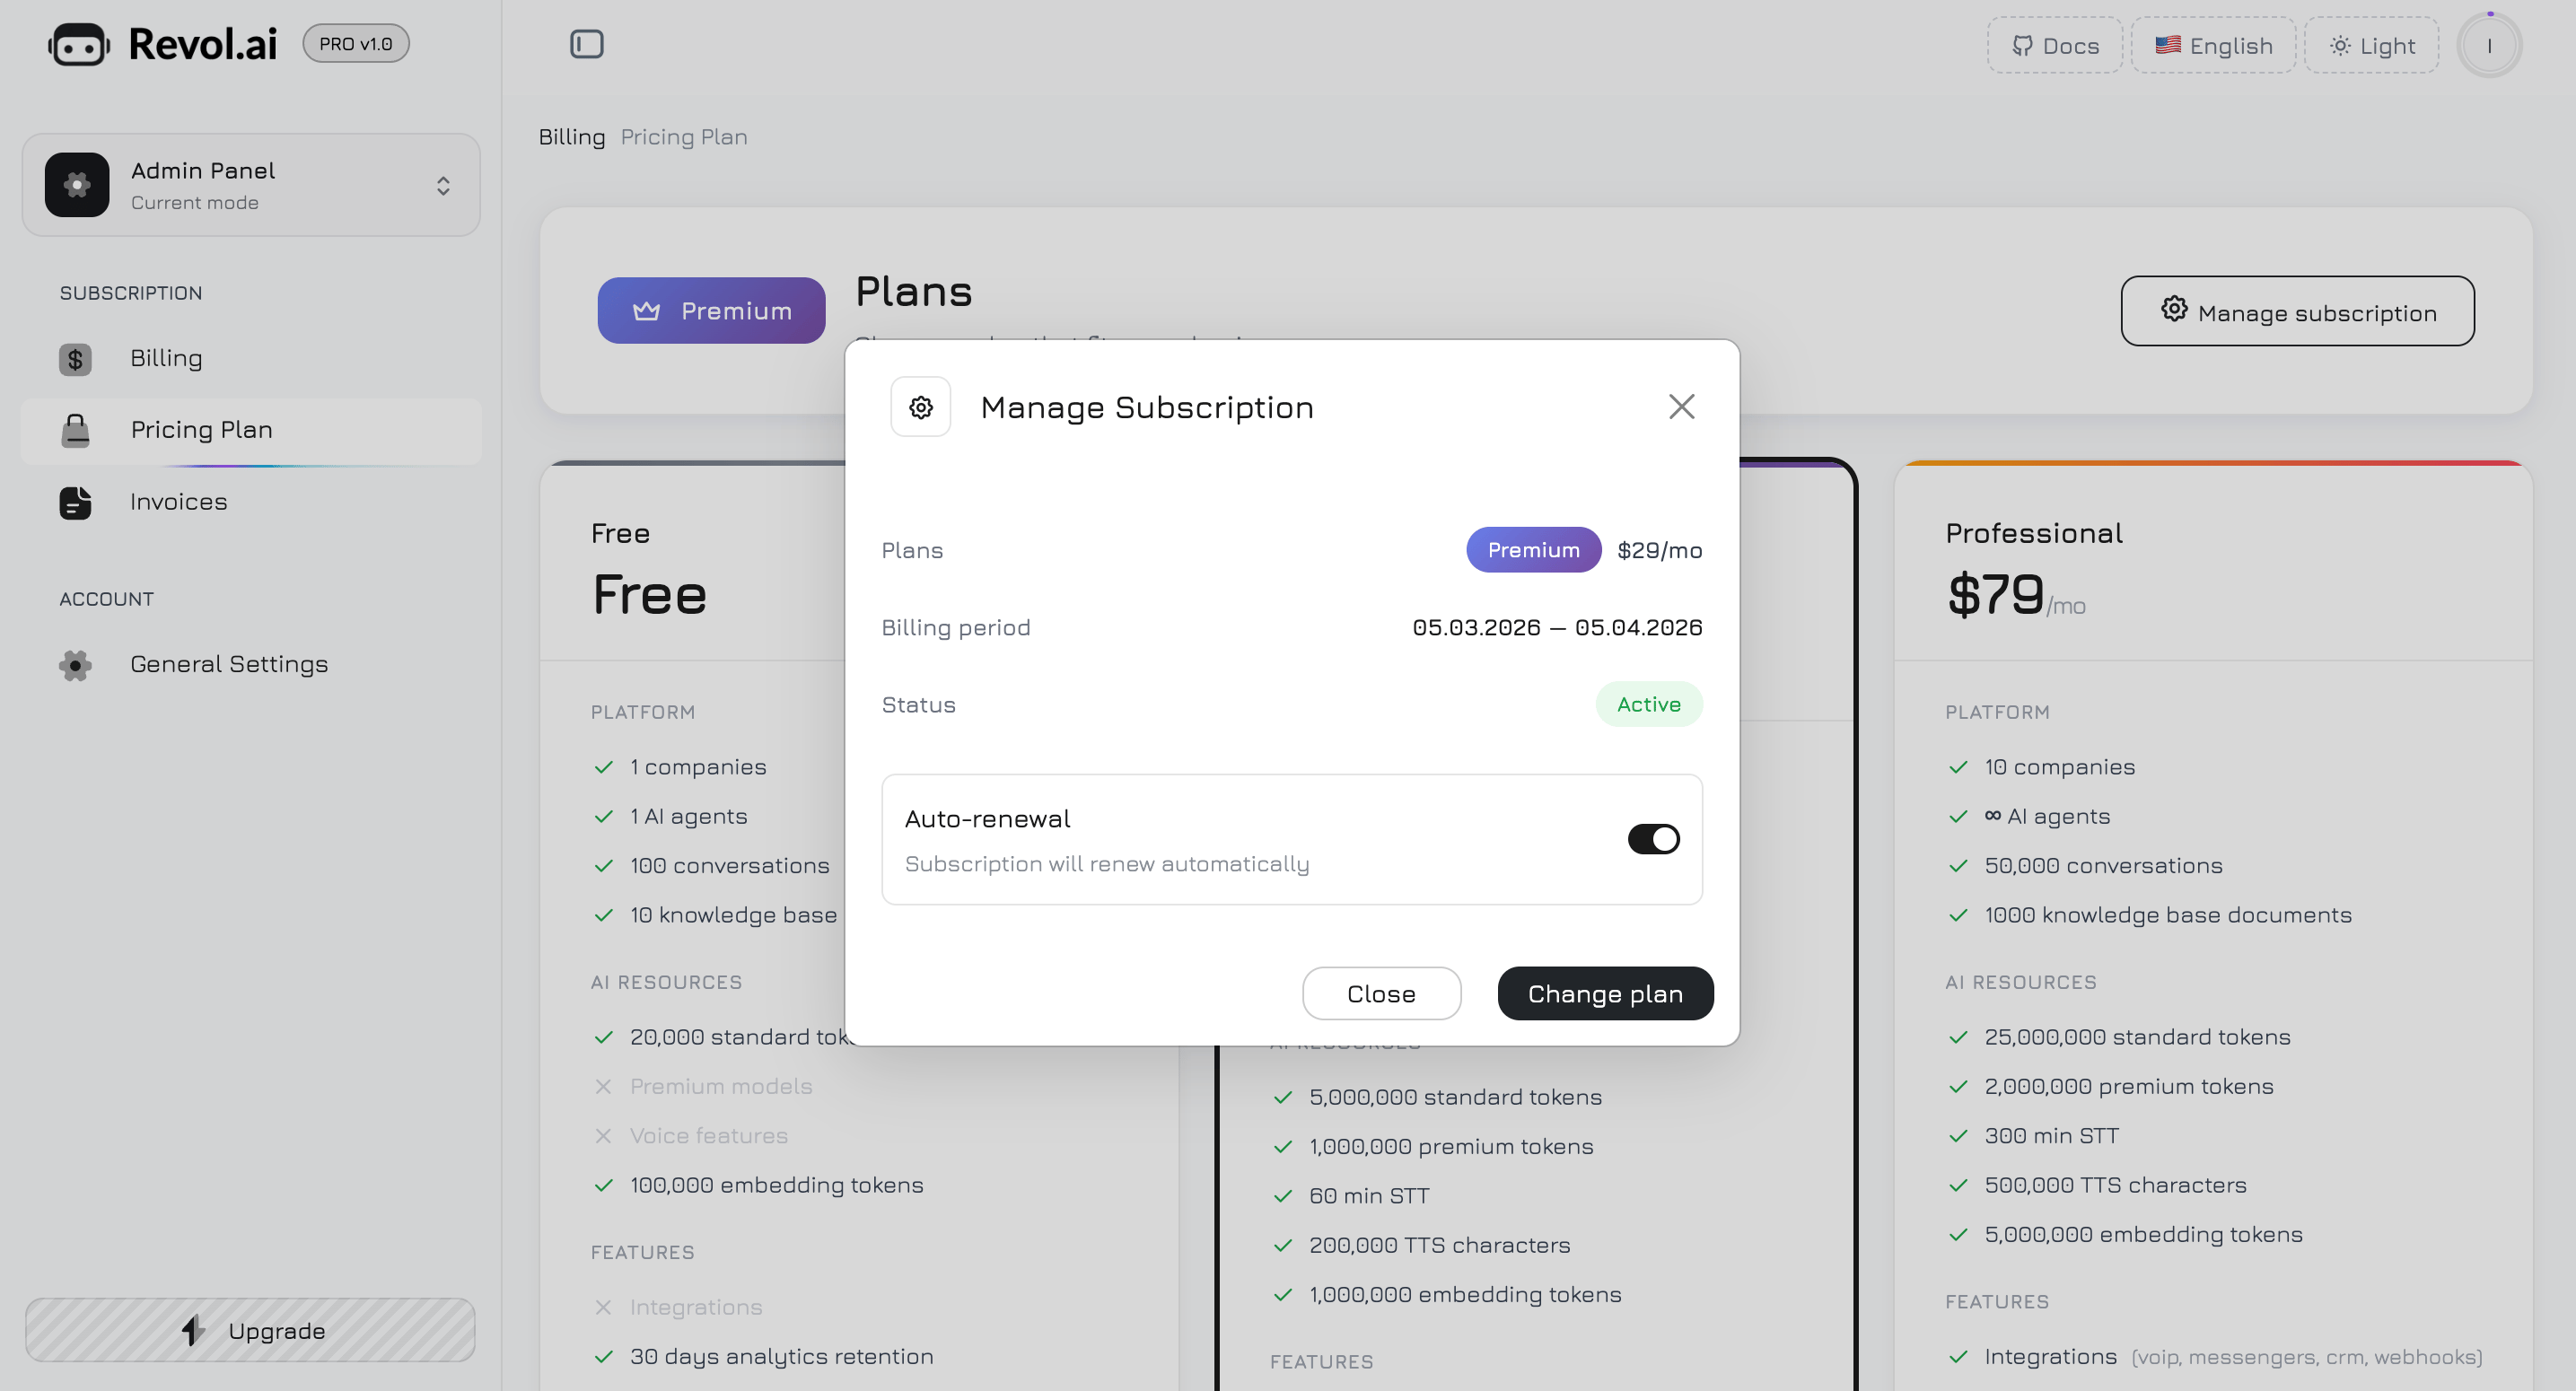2576x1391 pixels.
Task: Expand the Admin Panel mode switcher chevrons
Action: [443, 186]
